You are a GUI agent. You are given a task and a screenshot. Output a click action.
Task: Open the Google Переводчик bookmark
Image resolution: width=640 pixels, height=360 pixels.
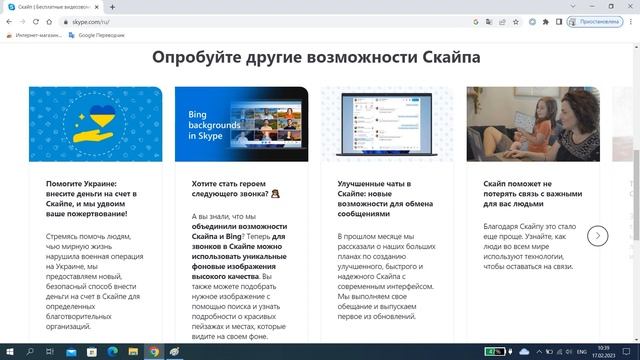coord(97,36)
